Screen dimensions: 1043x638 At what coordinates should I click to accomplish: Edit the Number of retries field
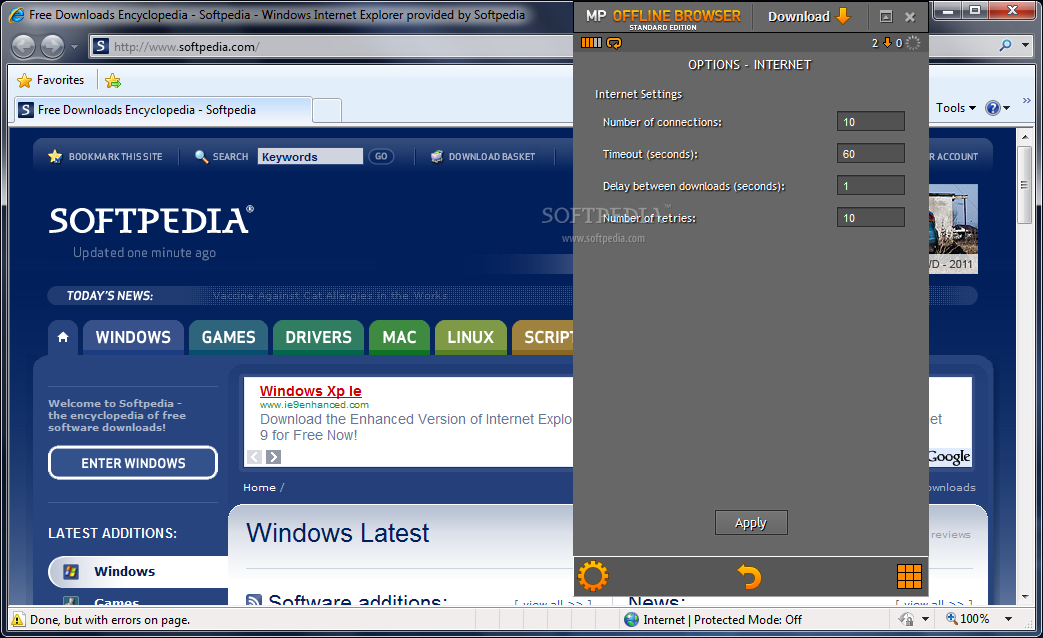click(x=871, y=218)
